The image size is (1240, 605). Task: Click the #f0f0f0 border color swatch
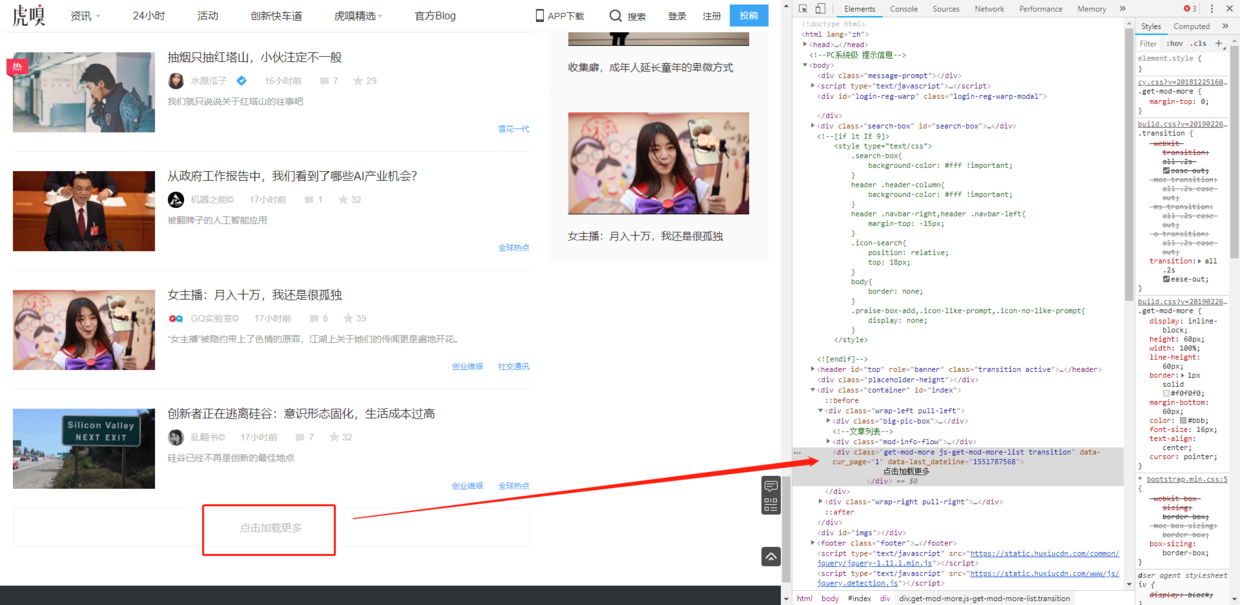(x=1168, y=393)
